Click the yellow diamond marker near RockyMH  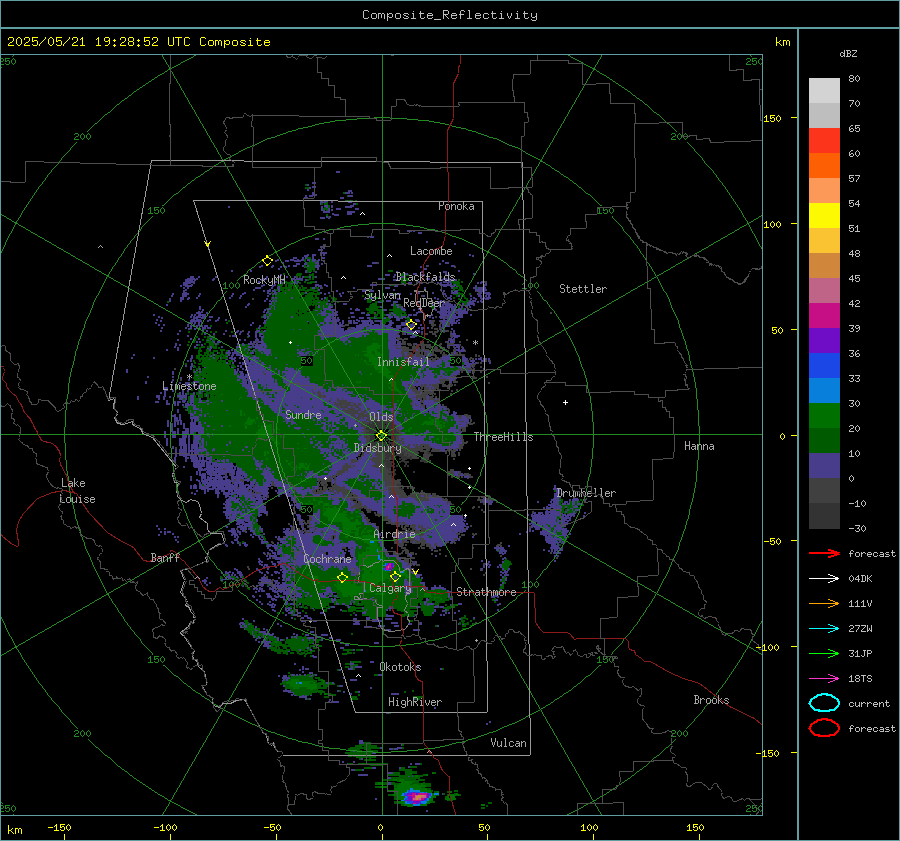(x=267, y=261)
